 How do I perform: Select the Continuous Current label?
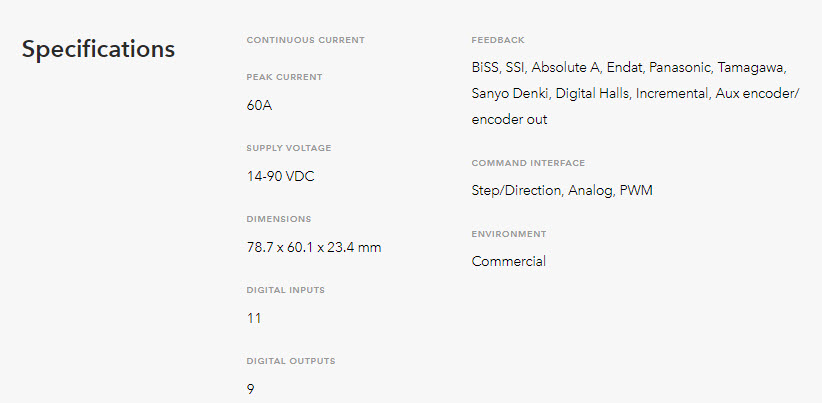[306, 40]
